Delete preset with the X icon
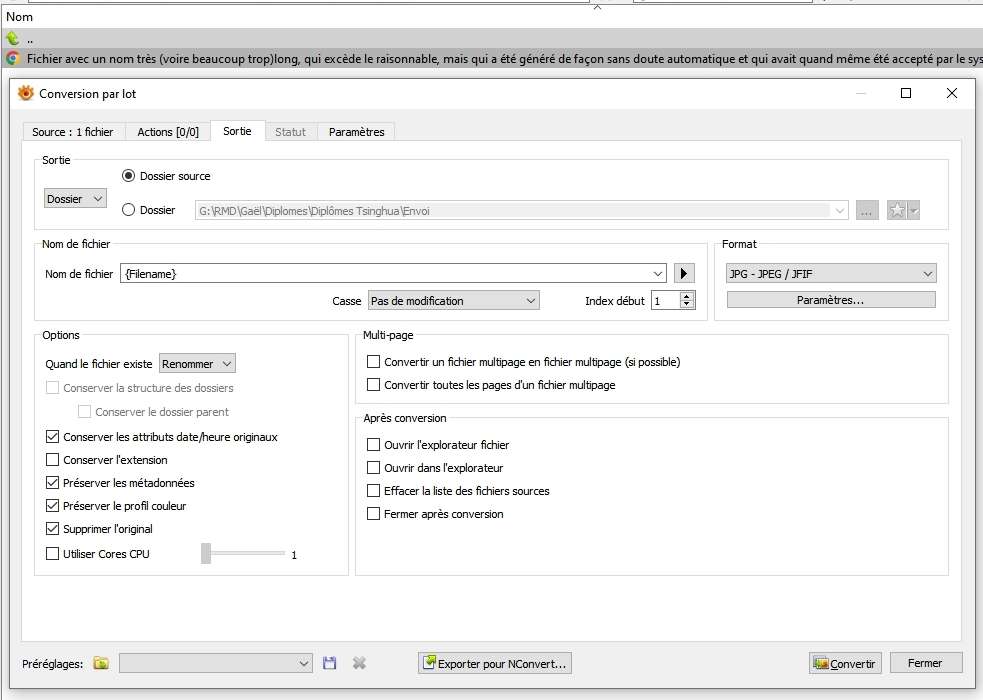Screen dimensions: 983x700 point(359,663)
